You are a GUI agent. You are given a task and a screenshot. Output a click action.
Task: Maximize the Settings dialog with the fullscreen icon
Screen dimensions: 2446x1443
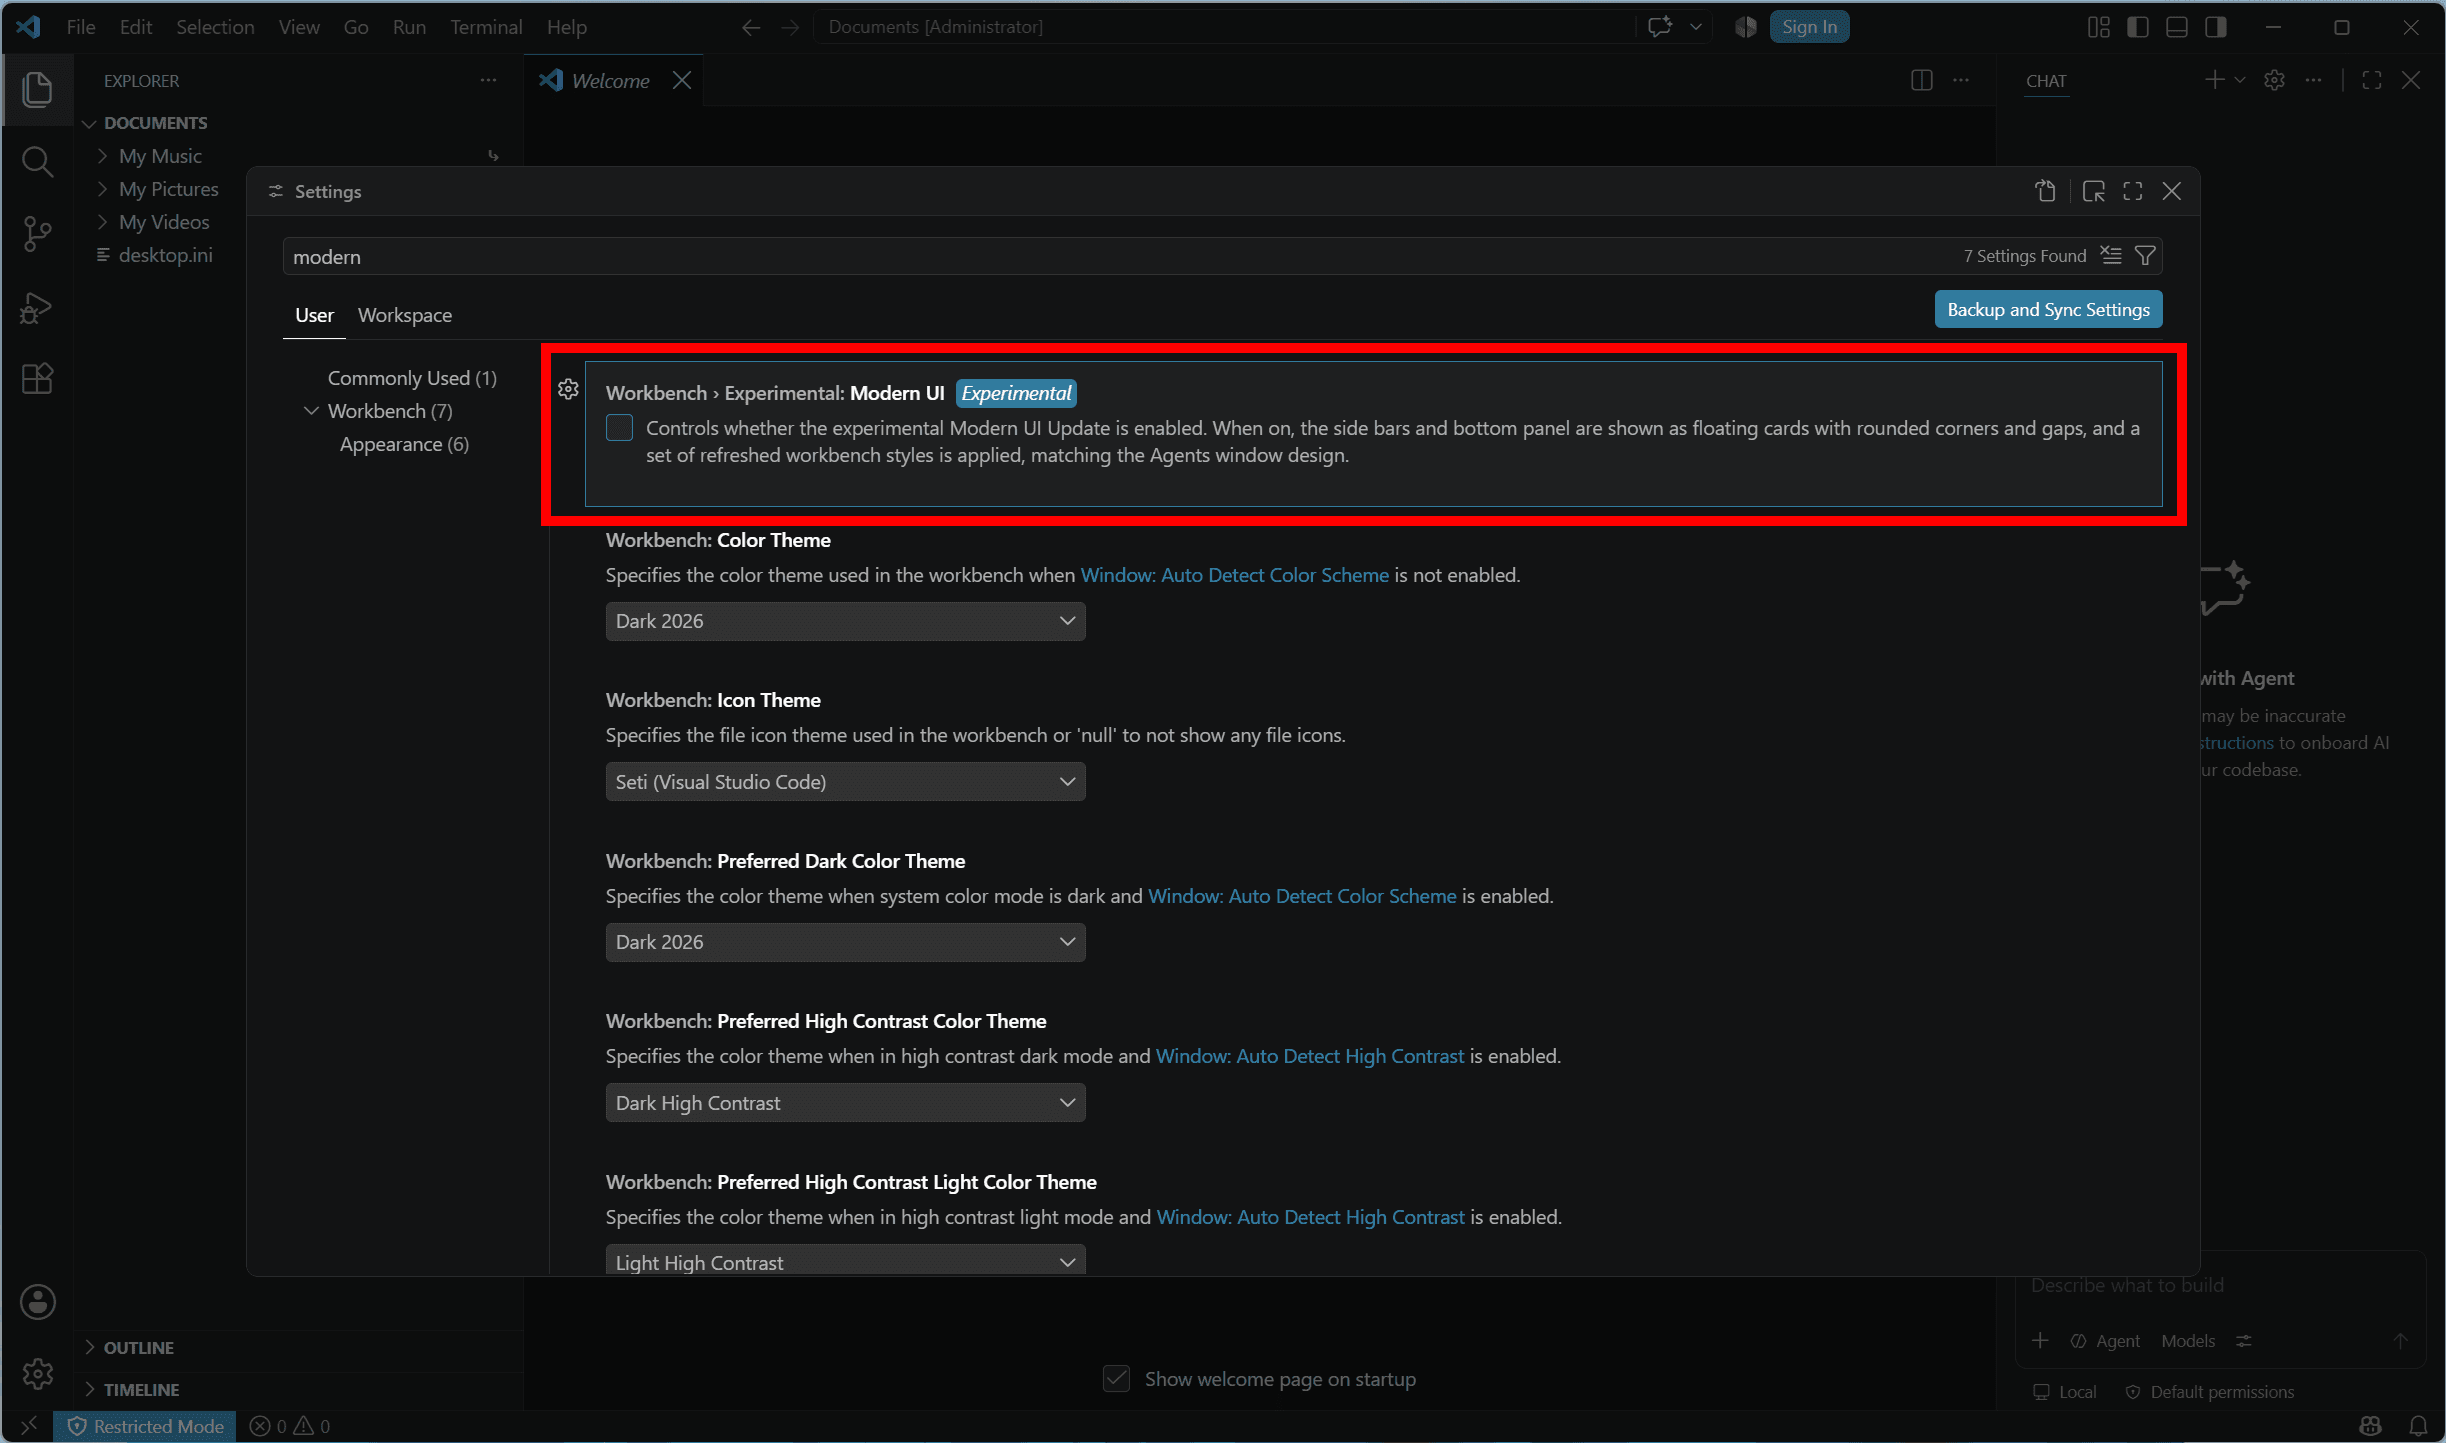pos(2132,191)
